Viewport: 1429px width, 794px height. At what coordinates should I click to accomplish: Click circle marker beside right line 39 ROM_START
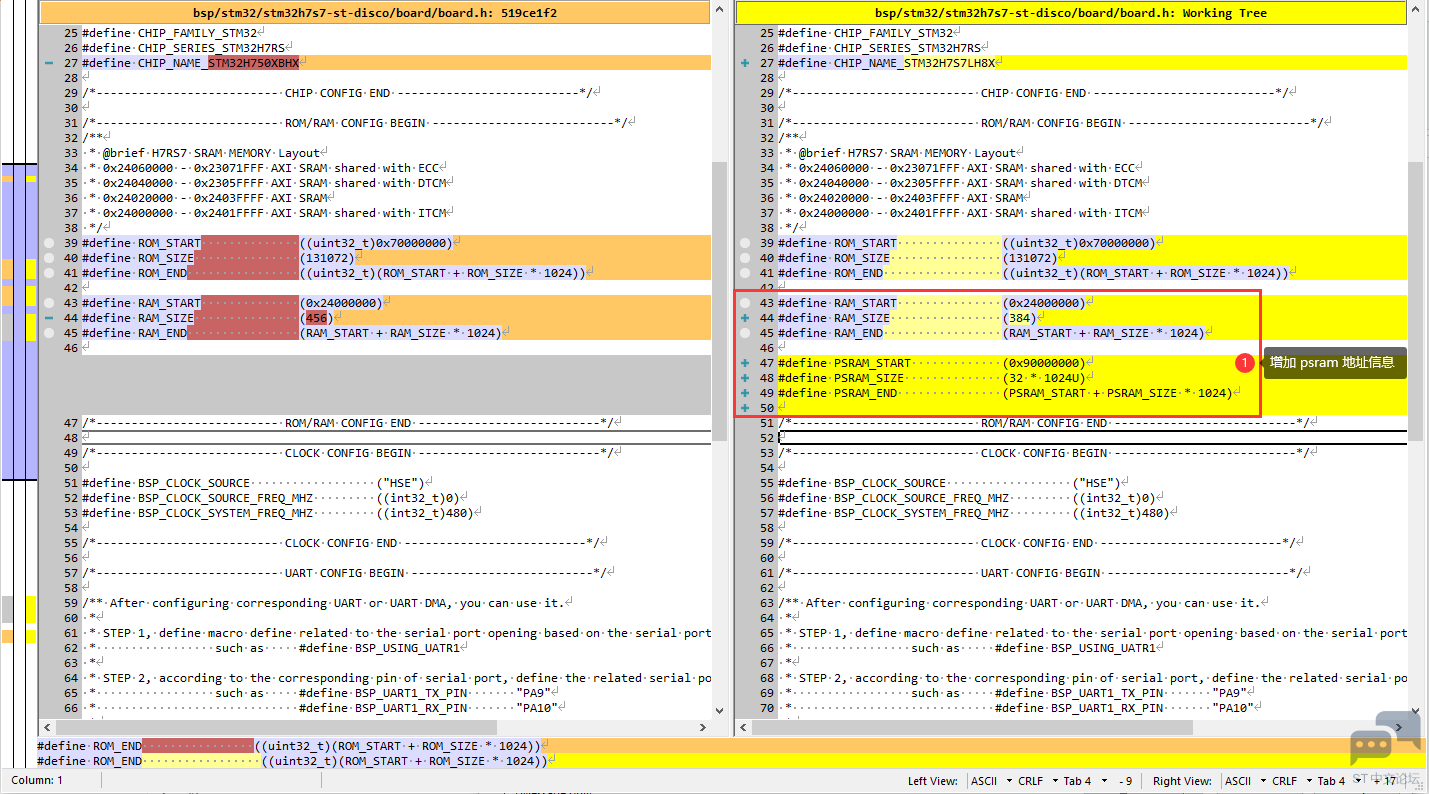pyautogui.click(x=744, y=243)
